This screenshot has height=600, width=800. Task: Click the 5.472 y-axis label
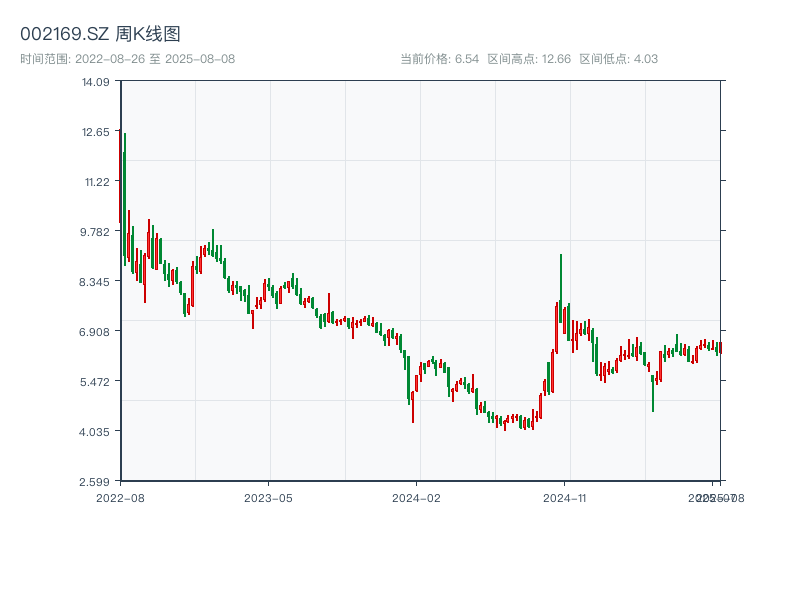pyautogui.click(x=96, y=381)
